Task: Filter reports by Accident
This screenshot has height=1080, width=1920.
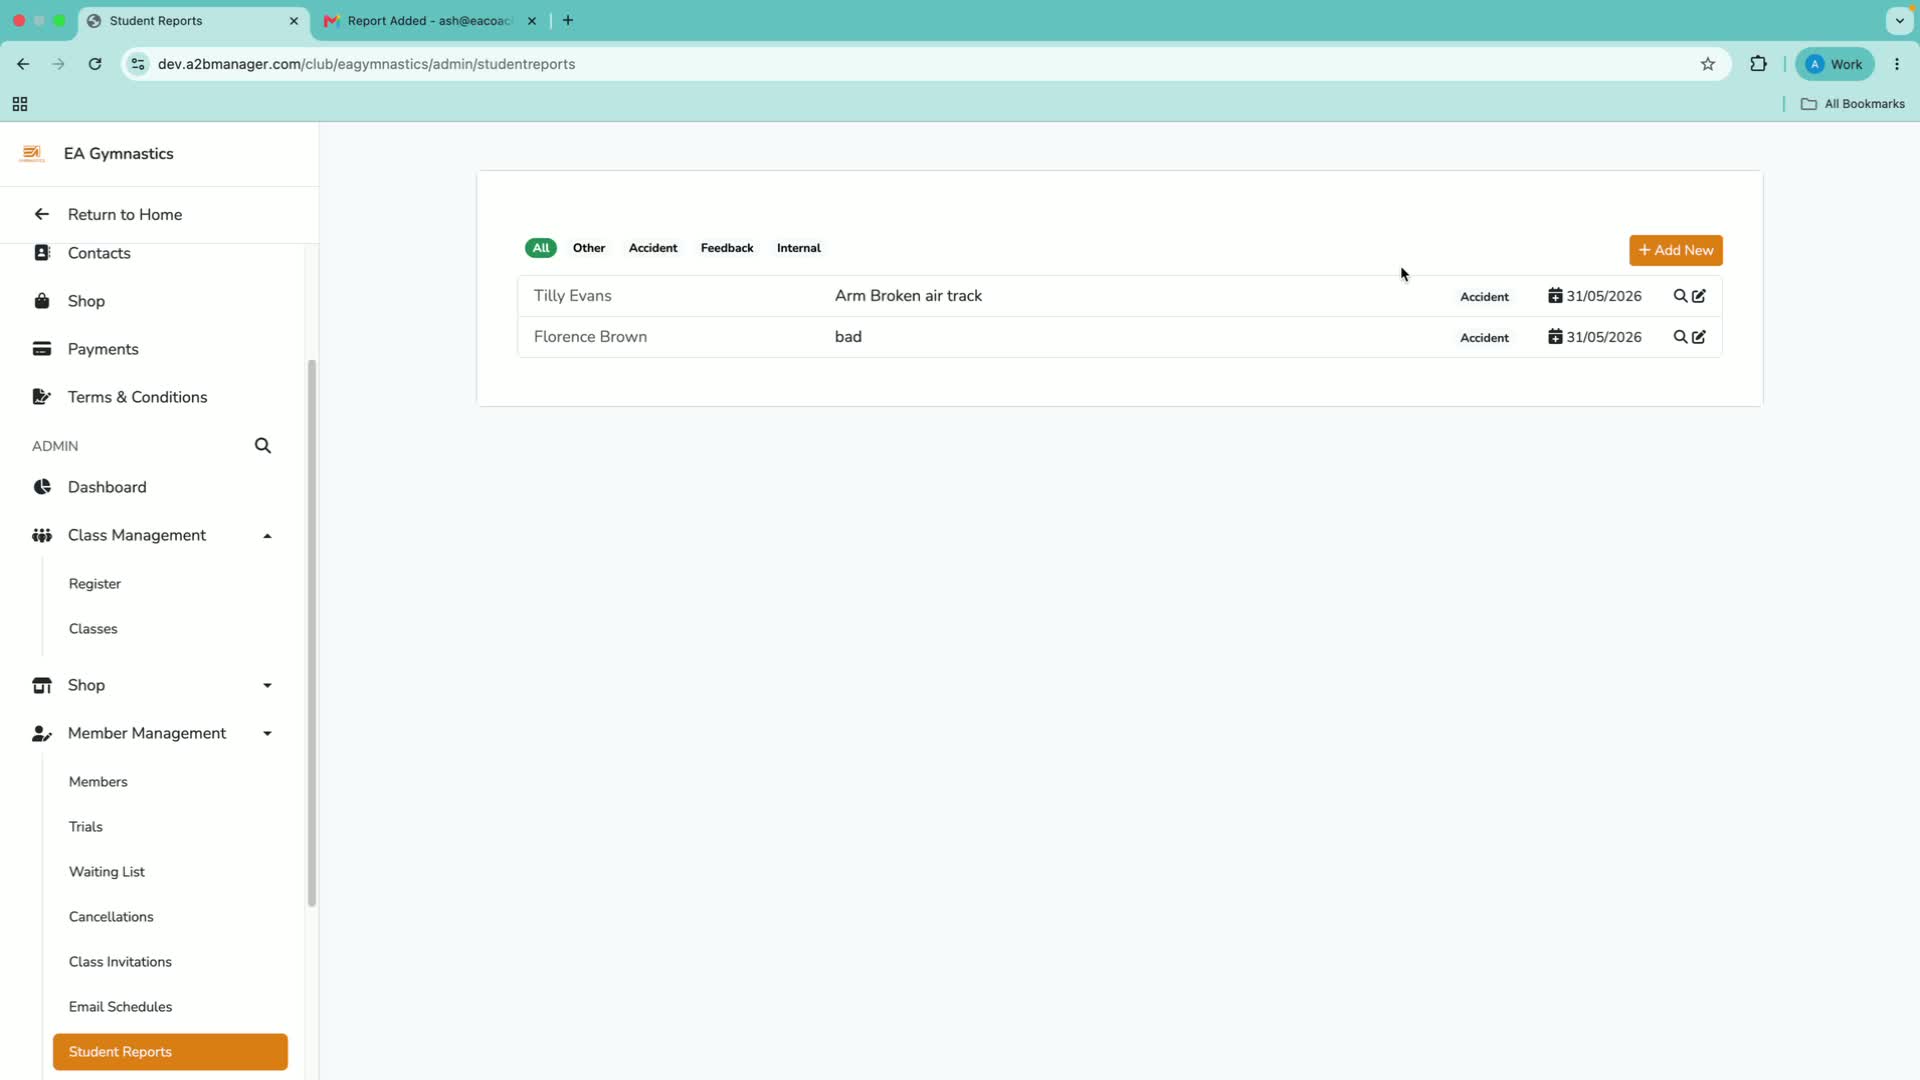Action: pyautogui.click(x=653, y=248)
